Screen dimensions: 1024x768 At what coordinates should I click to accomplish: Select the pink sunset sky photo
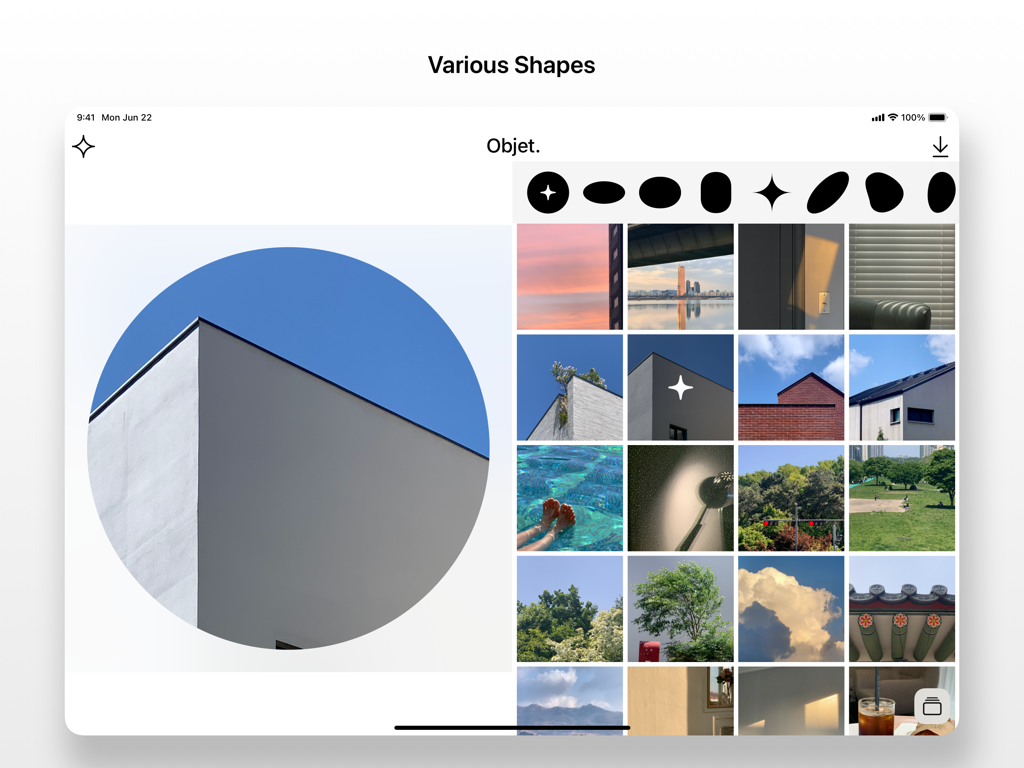(569, 277)
